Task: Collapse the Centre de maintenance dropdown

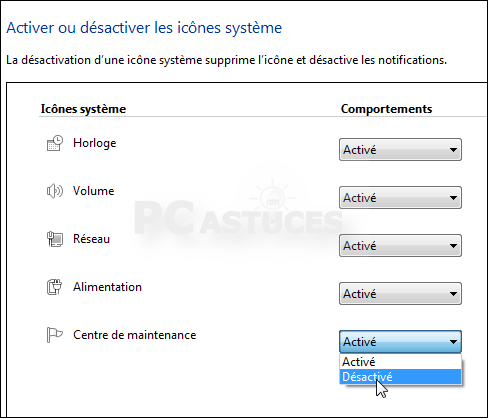Action: (400, 342)
